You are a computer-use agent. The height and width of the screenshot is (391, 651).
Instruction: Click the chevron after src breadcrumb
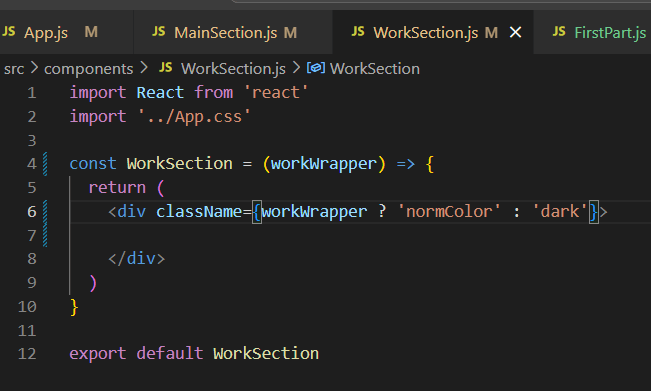point(34,68)
